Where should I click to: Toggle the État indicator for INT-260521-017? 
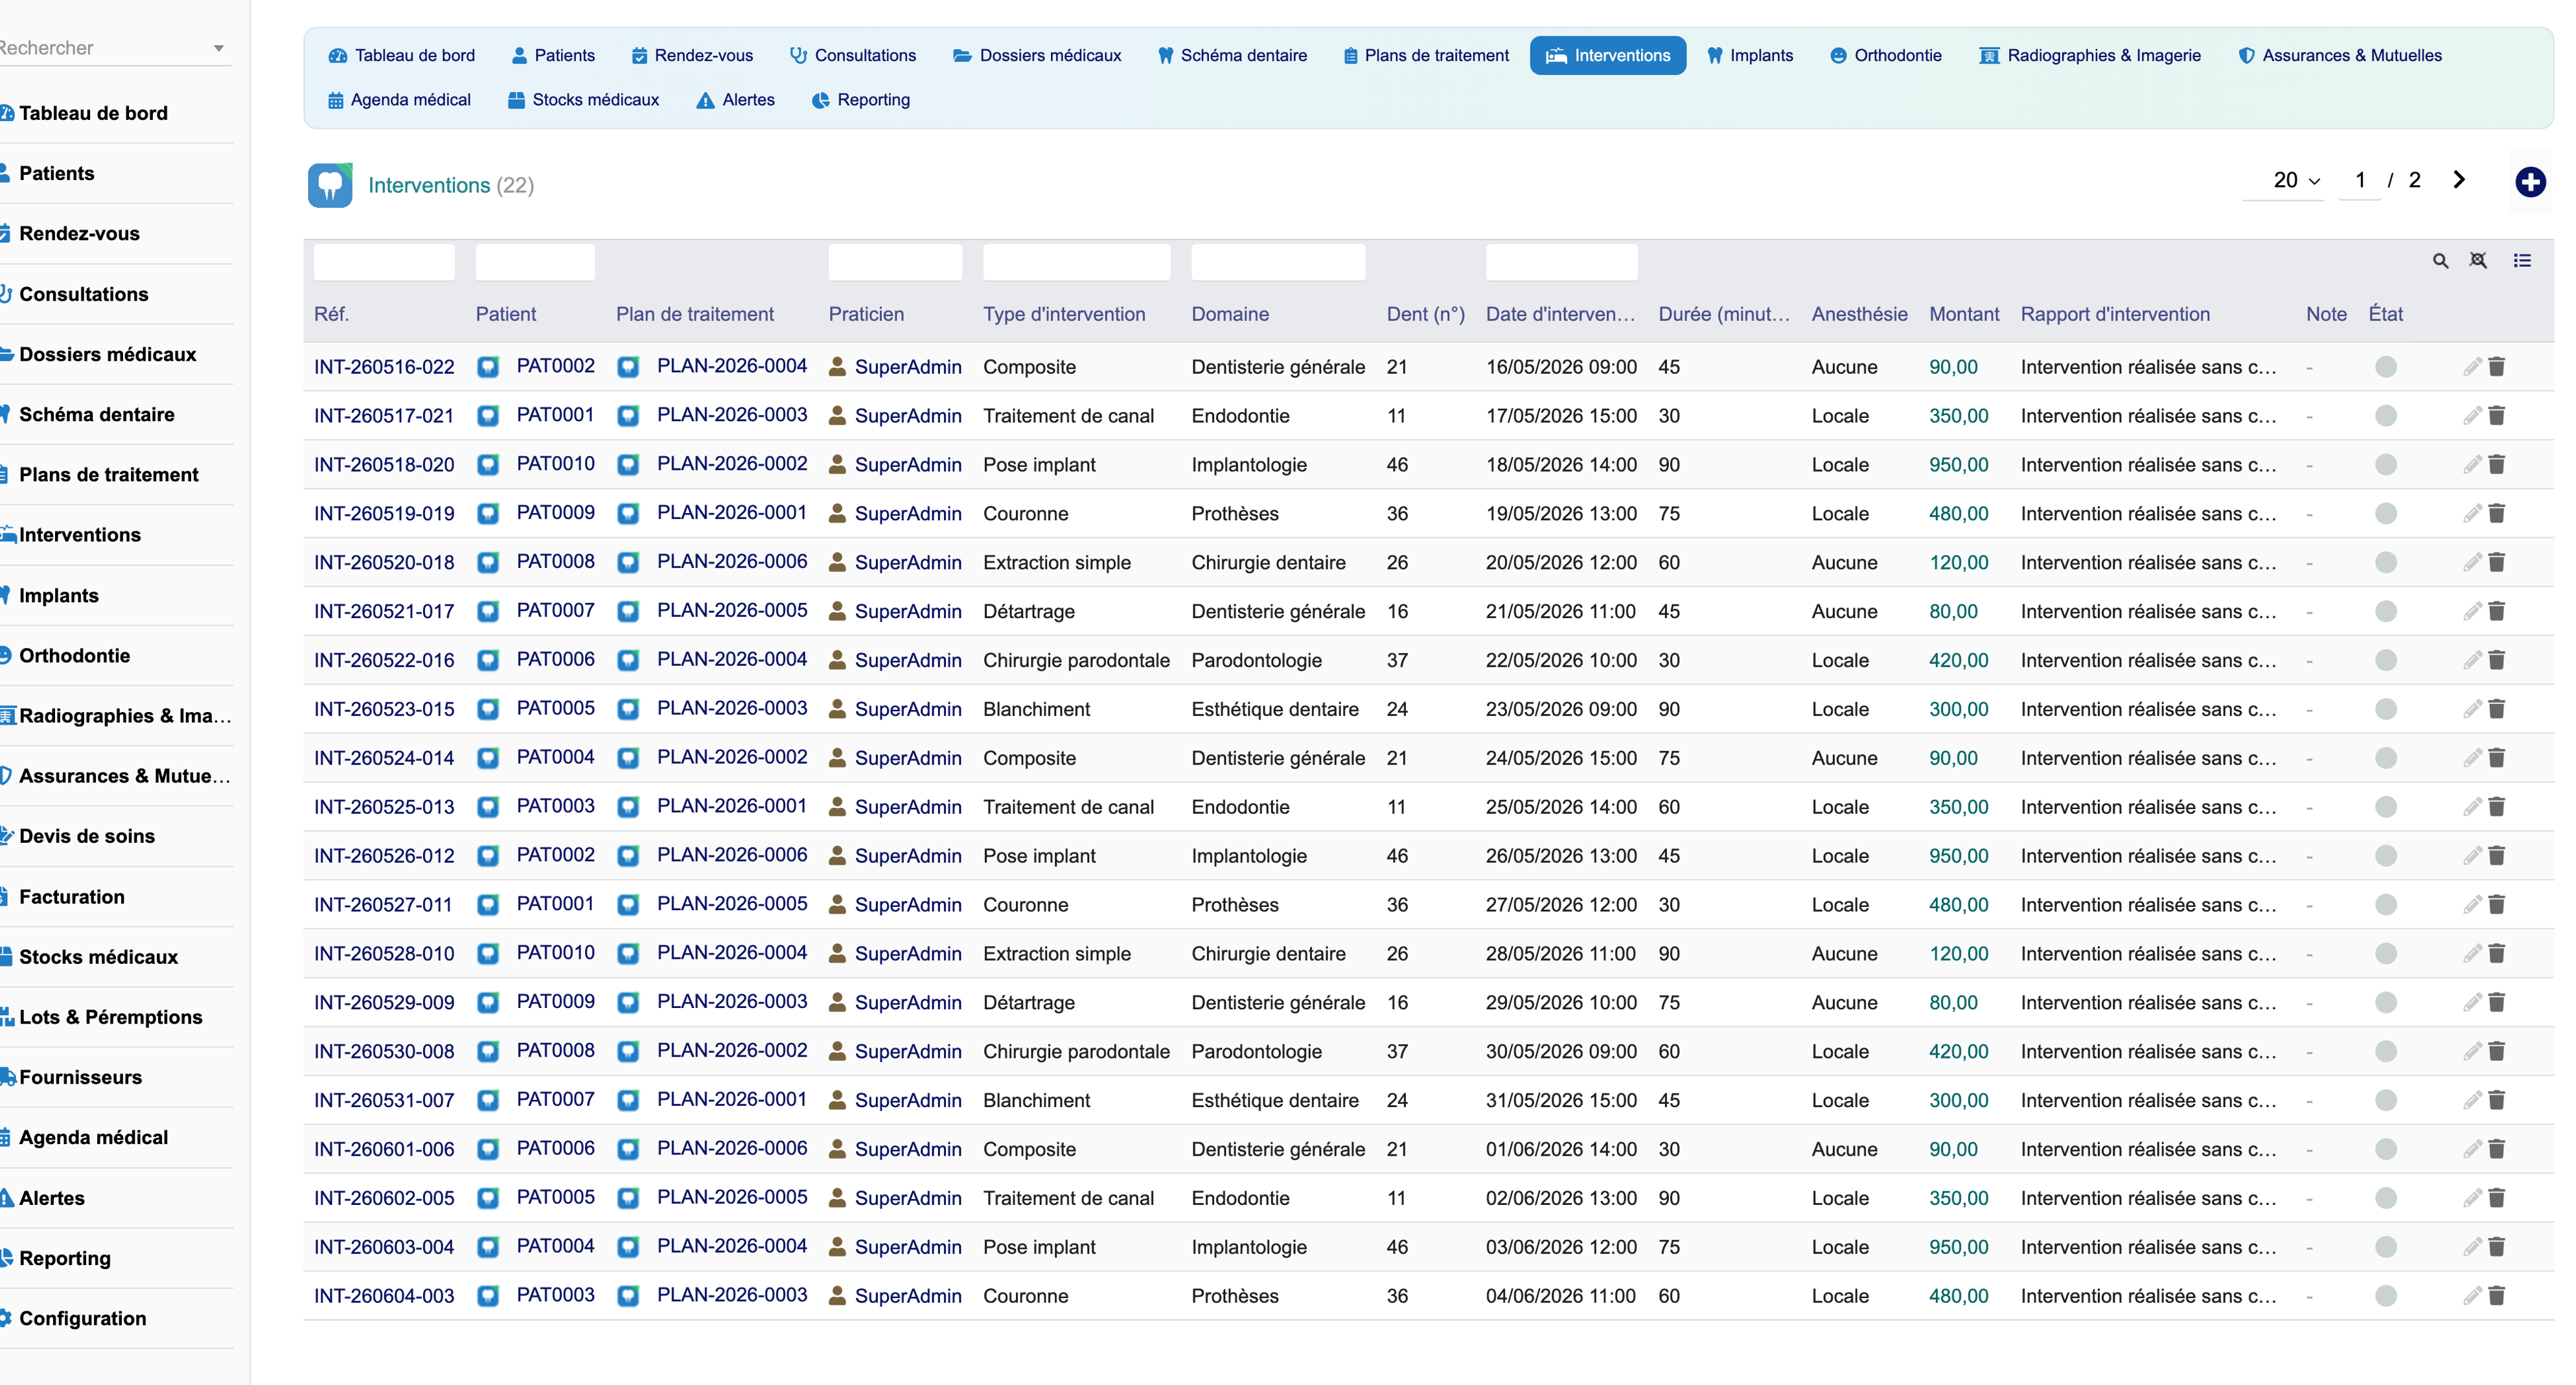[2386, 611]
